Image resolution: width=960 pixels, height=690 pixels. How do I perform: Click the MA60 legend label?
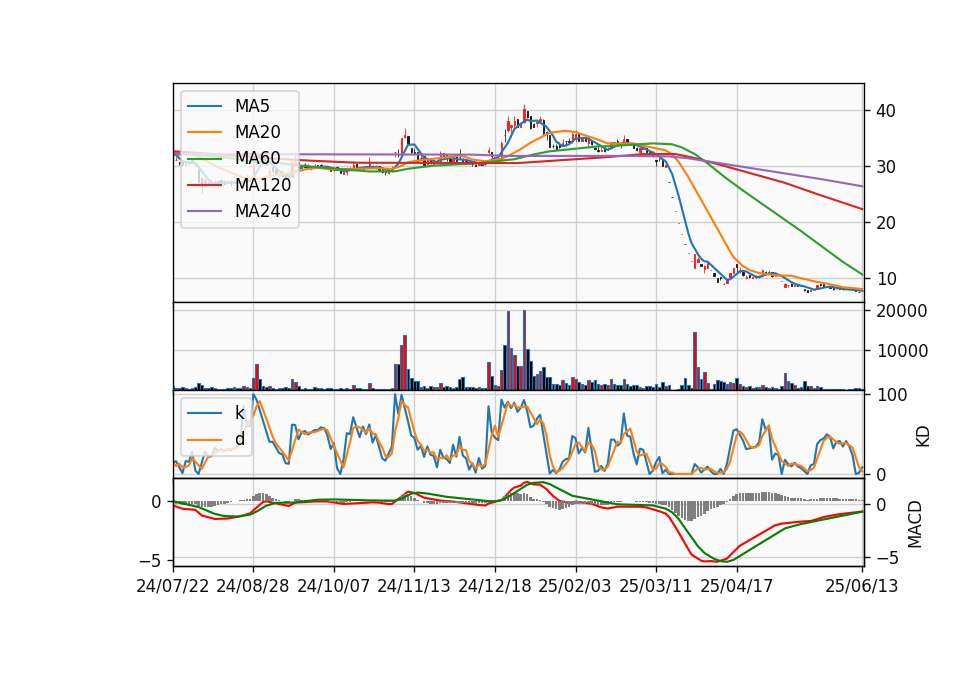pyautogui.click(x=257, y=158)
